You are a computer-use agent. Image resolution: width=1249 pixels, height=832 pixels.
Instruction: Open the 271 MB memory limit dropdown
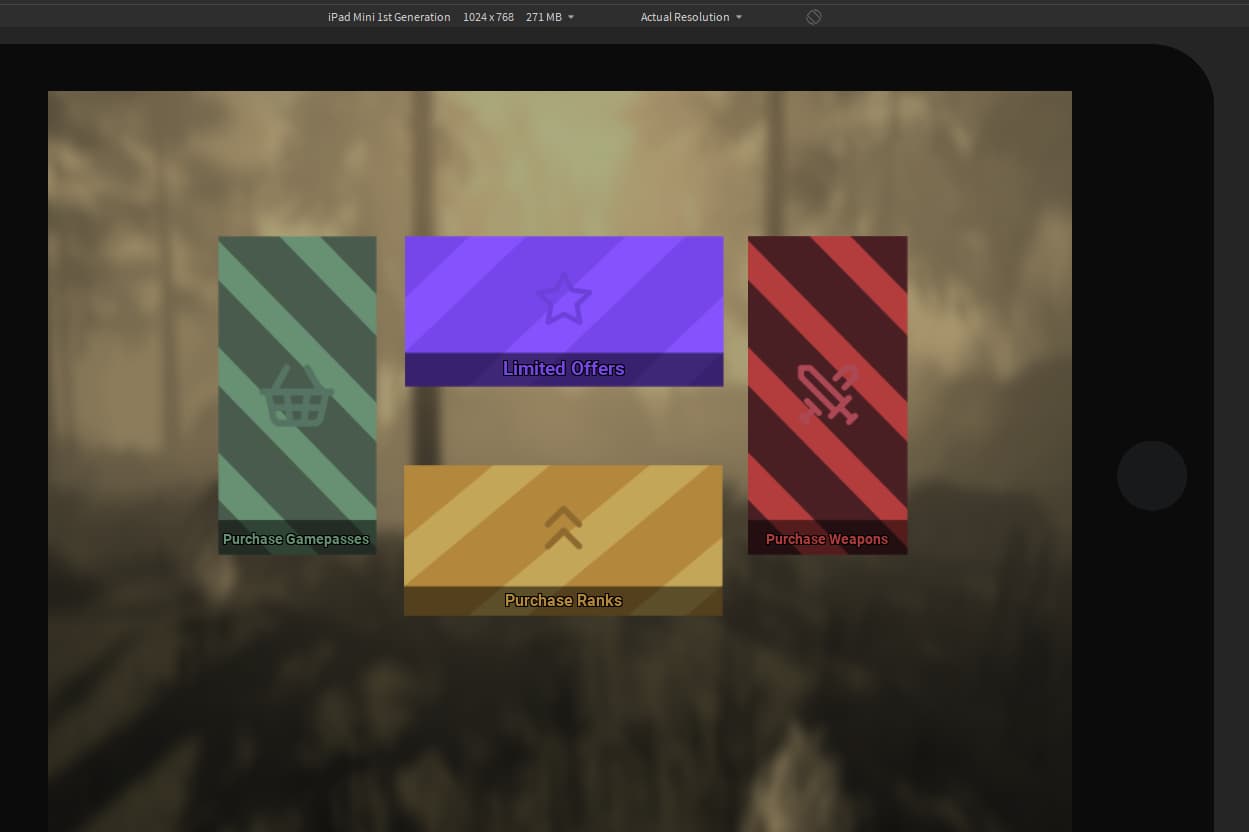coord(548,17)
